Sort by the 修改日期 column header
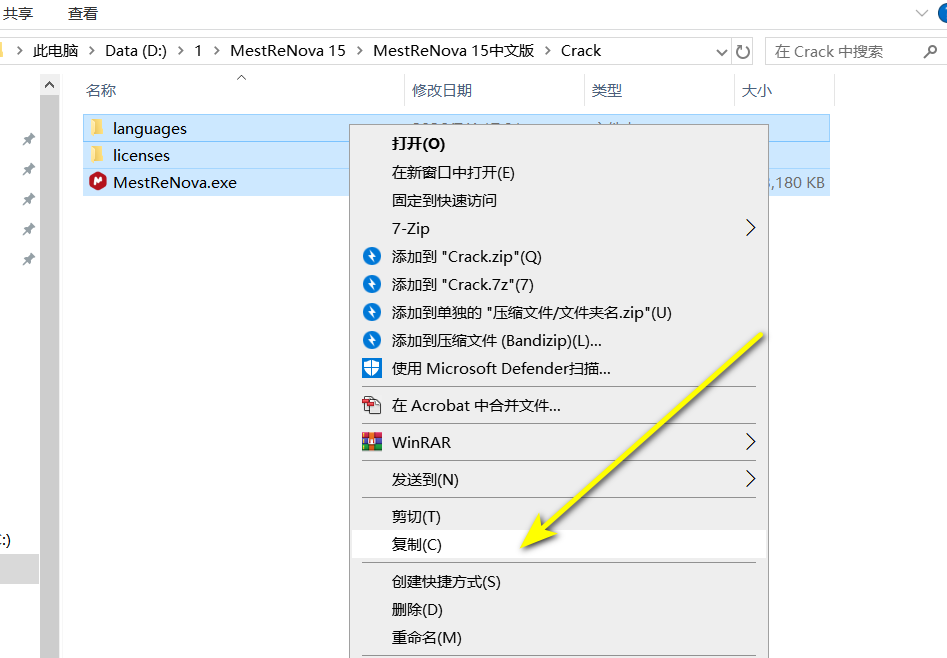This screenshot has height=658, width=947. 441,91
